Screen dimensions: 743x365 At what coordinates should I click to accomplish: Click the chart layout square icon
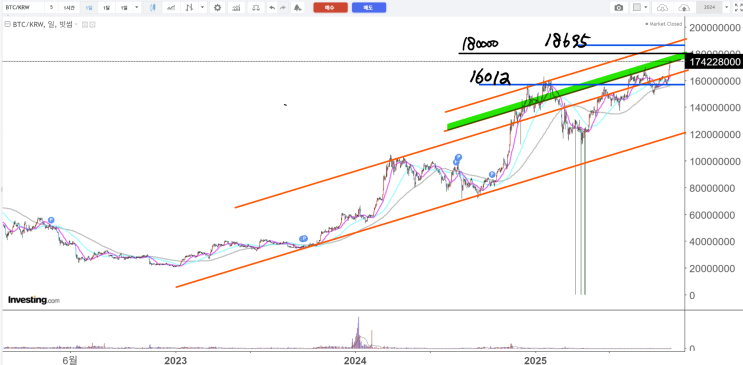pos(637,8)
